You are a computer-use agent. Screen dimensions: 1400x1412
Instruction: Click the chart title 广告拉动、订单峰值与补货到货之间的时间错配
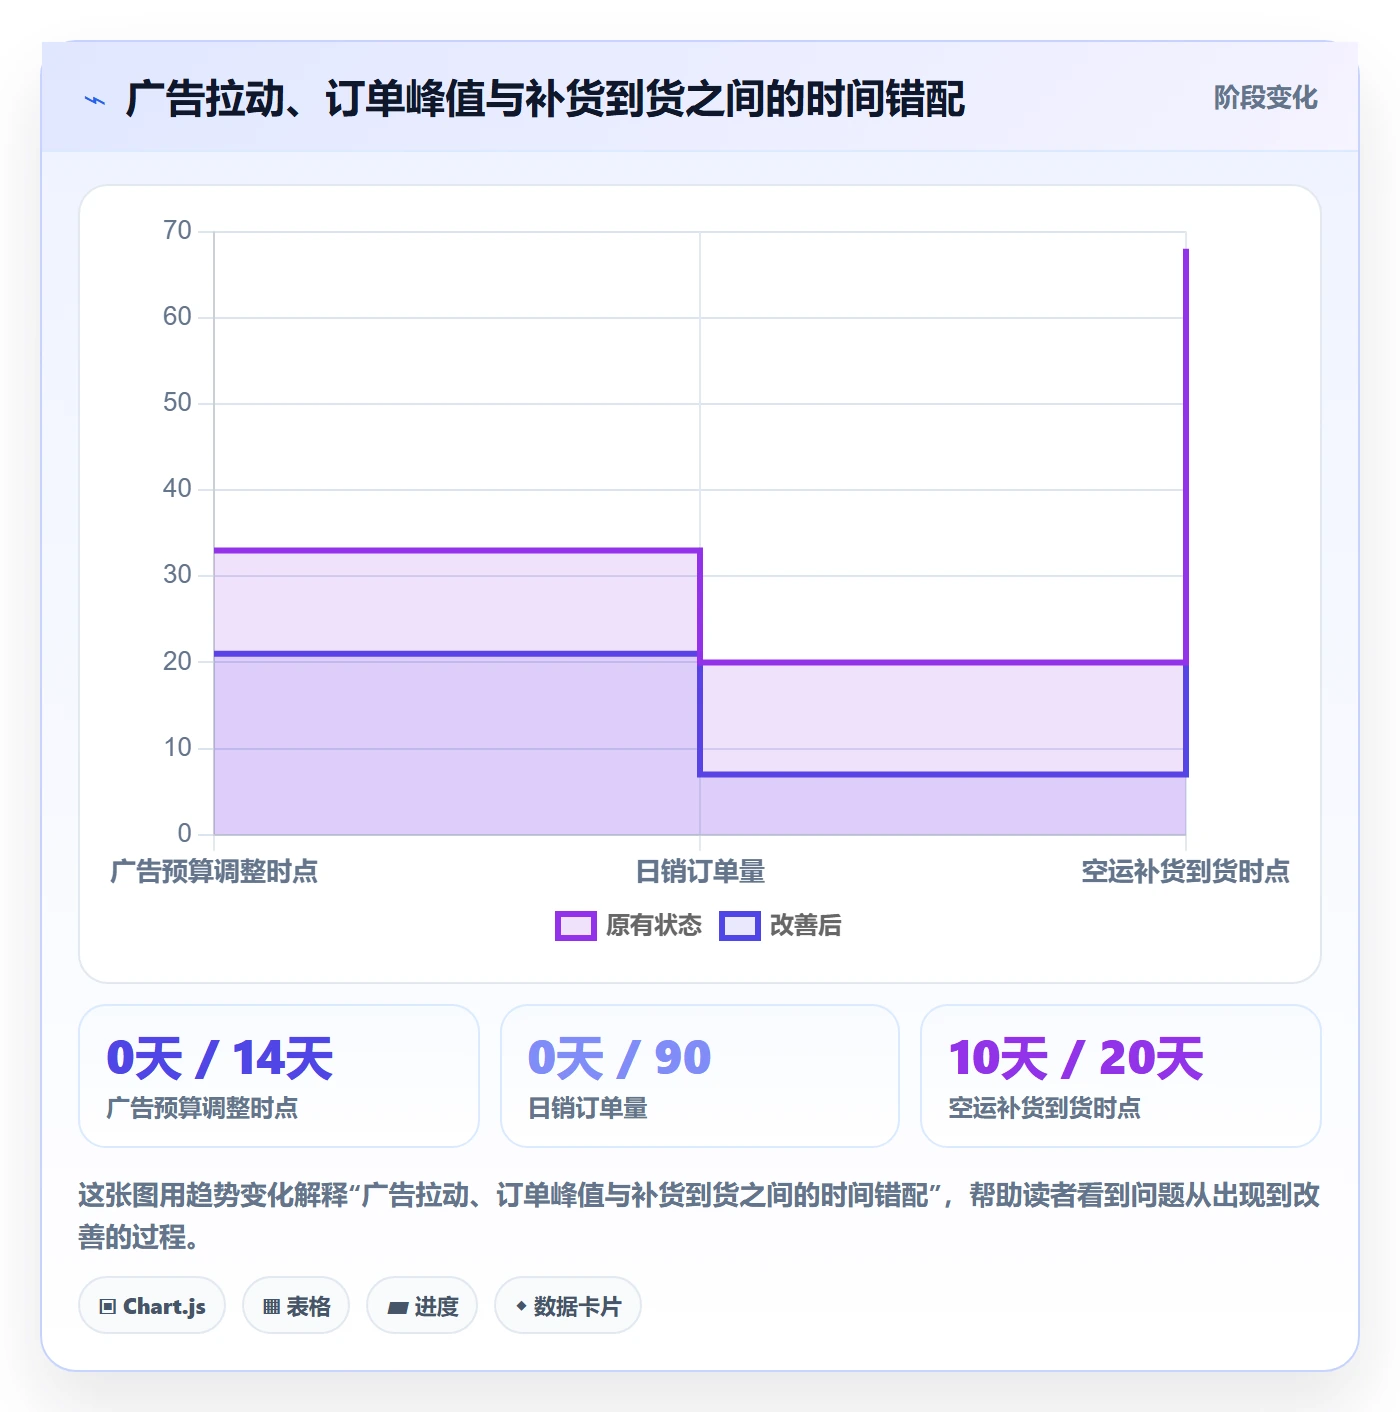coord(546,99)
